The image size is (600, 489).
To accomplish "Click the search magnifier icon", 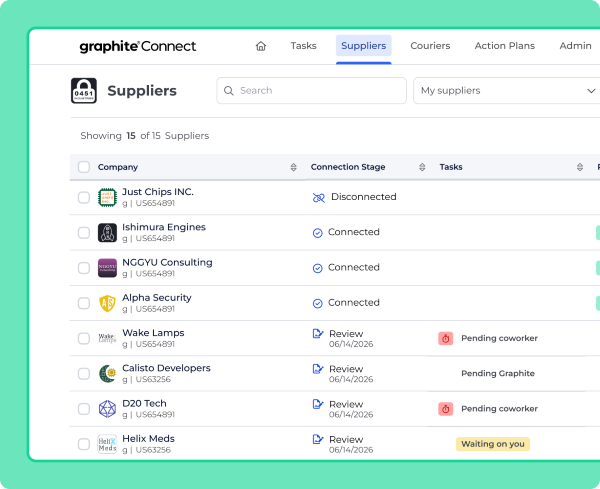I will click(x=229, y=91).
